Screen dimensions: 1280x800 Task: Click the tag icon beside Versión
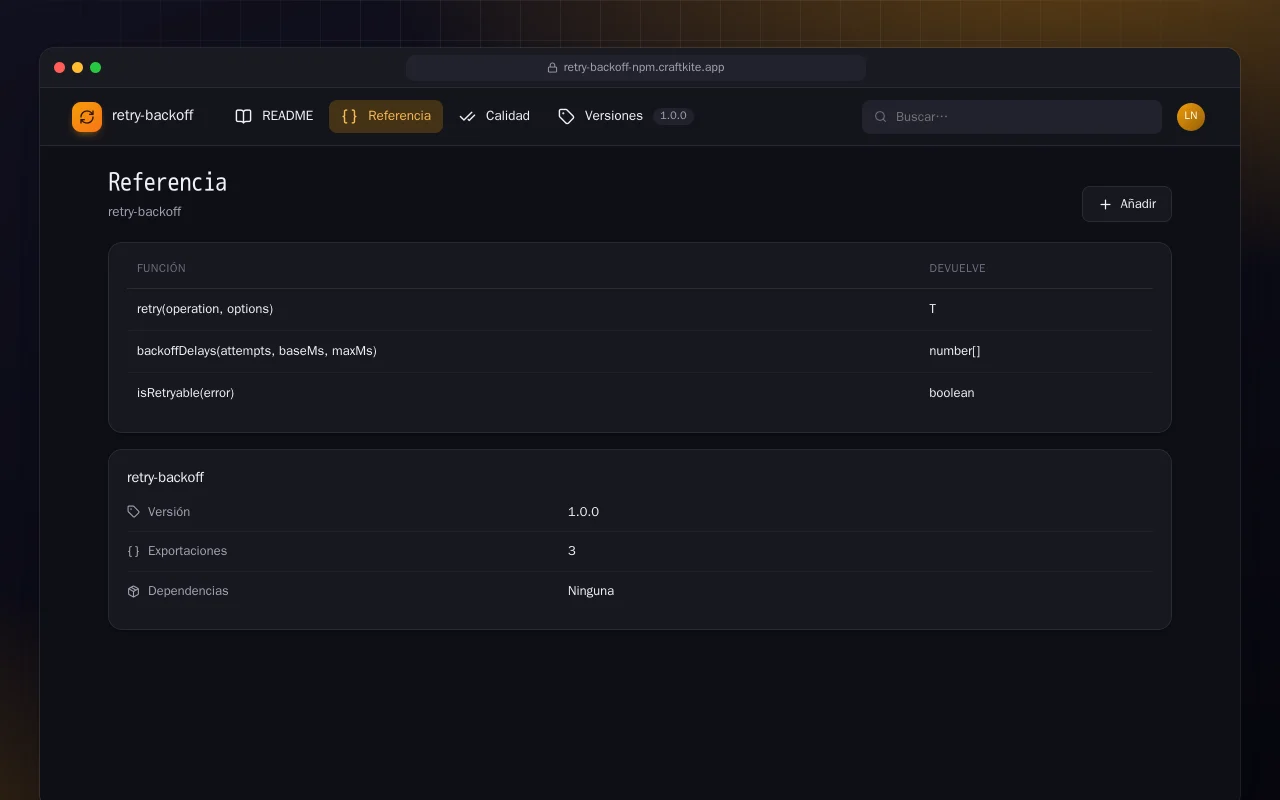tap(134, 512)
